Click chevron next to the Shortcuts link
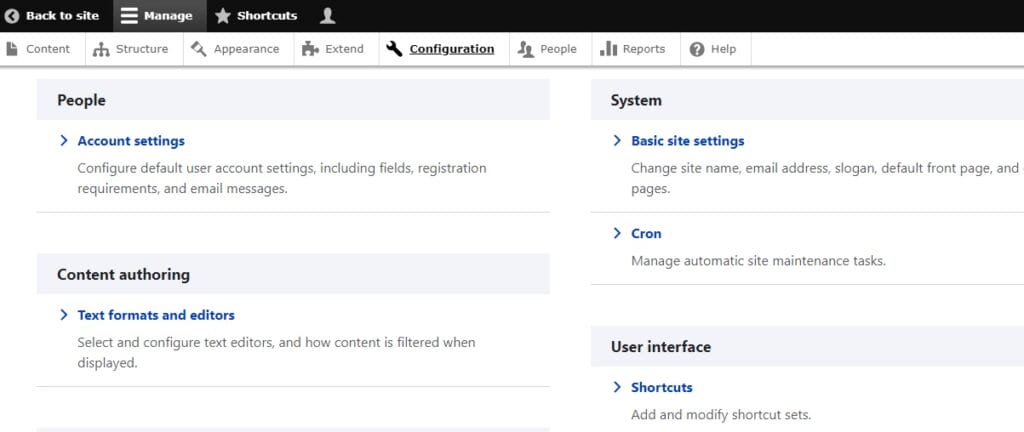This screenshot has height=432, width=1024. [617, 387]
